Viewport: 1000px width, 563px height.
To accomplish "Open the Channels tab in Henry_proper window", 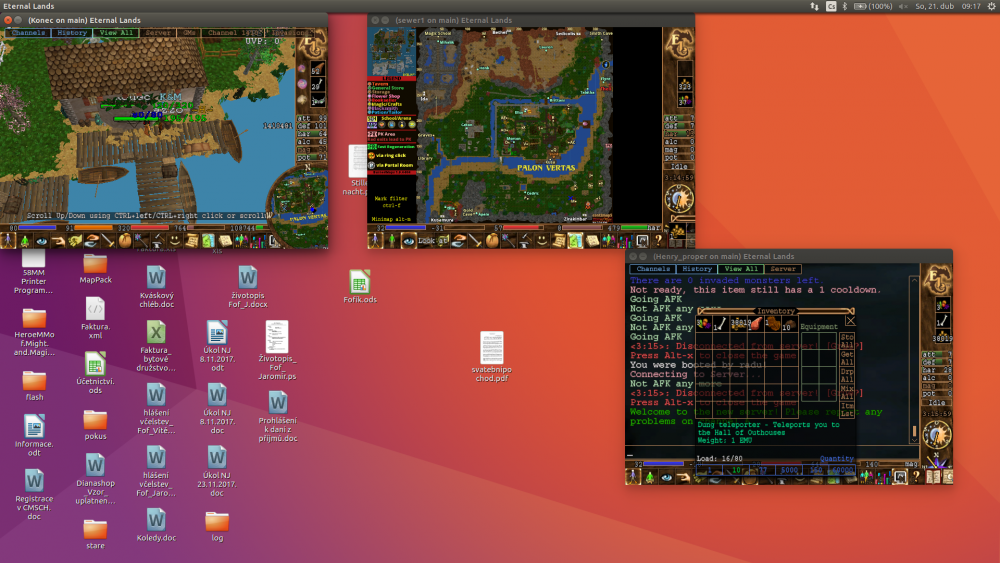I will 653,269.
